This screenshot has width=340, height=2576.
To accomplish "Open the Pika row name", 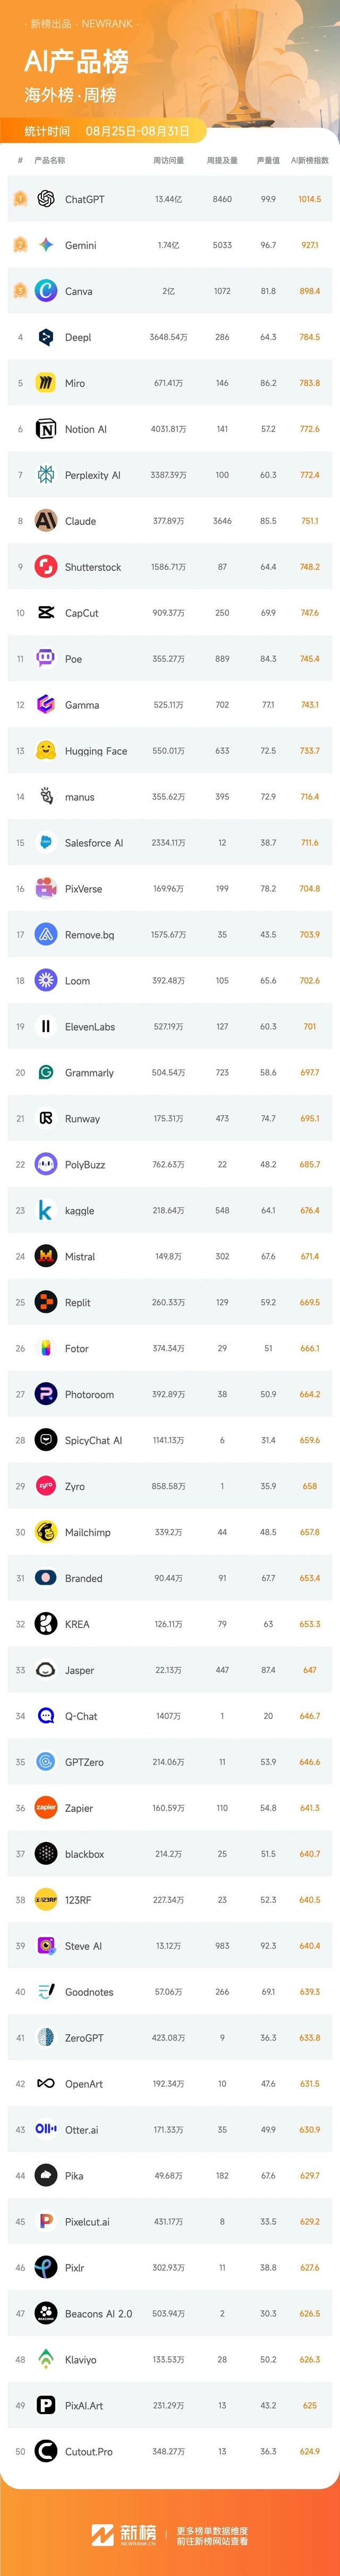I will coord(74,2176).
